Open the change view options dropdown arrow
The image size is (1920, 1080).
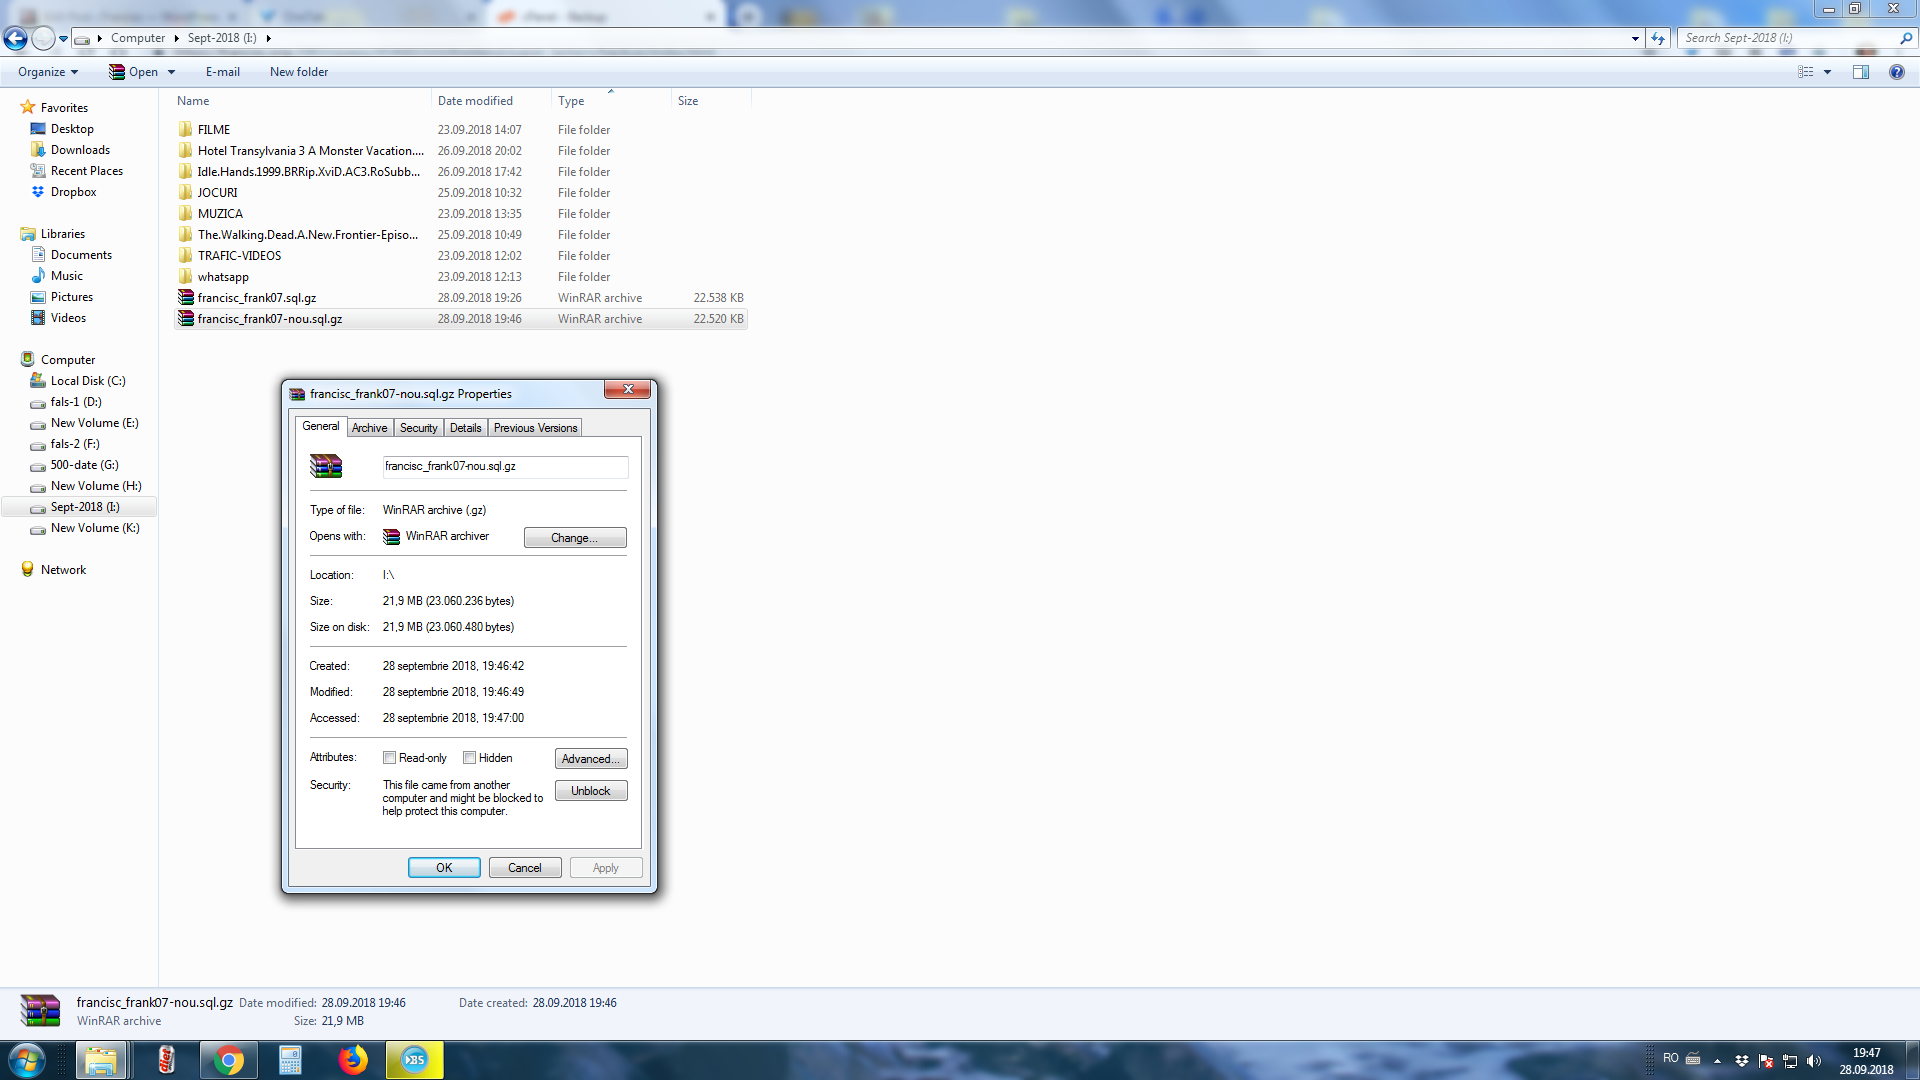pos(1827,72)
